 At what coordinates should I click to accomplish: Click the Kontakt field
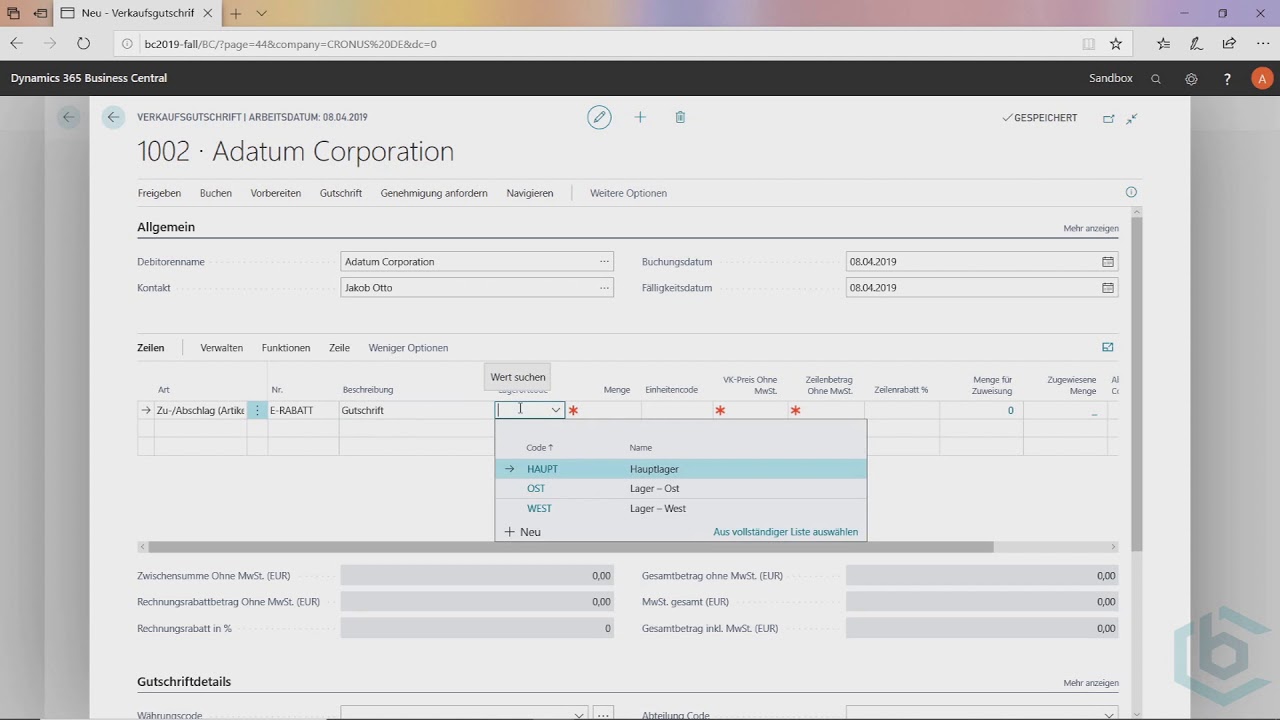pos(477,288)
